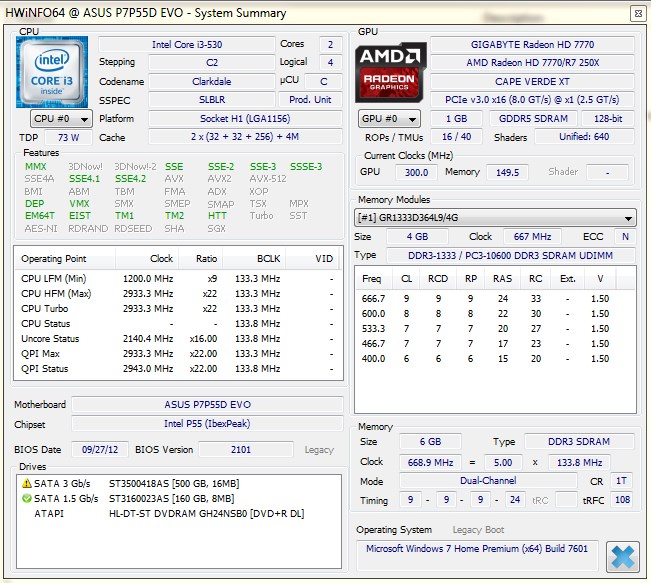Select the CPU HFM (Max) row

pyautogui.click(x=178, y=294)
